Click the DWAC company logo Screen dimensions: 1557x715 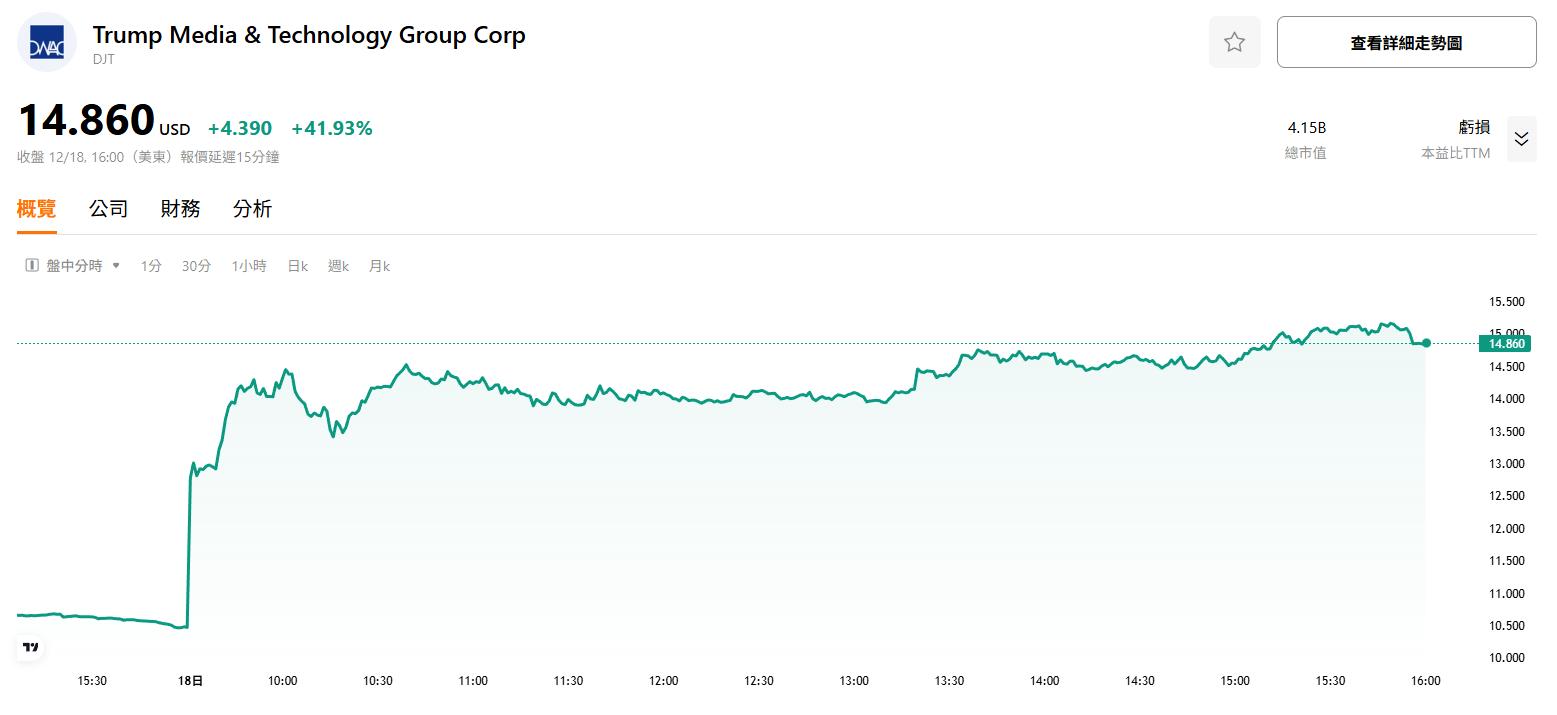pos(47,43)
